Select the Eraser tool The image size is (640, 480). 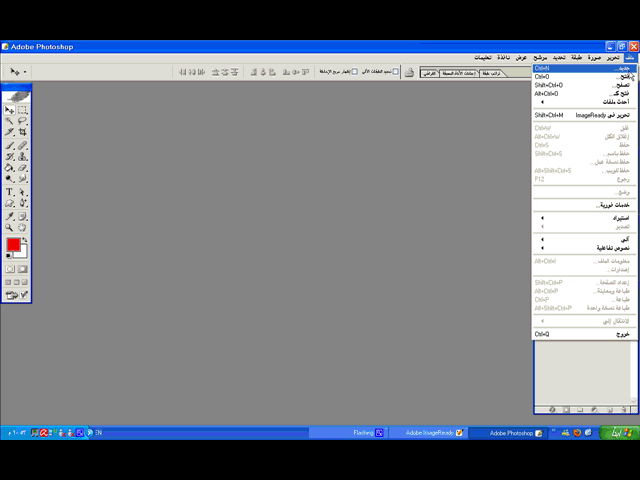point(22,168)
